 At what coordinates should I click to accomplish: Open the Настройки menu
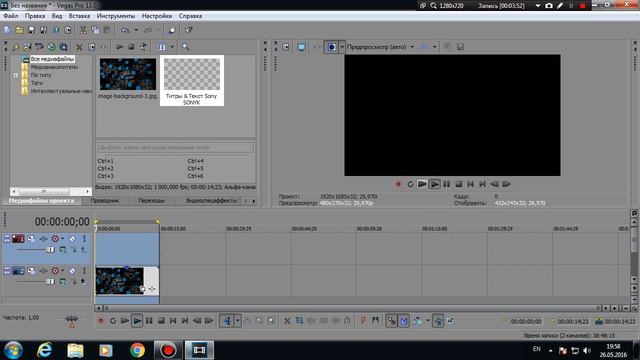157,16
